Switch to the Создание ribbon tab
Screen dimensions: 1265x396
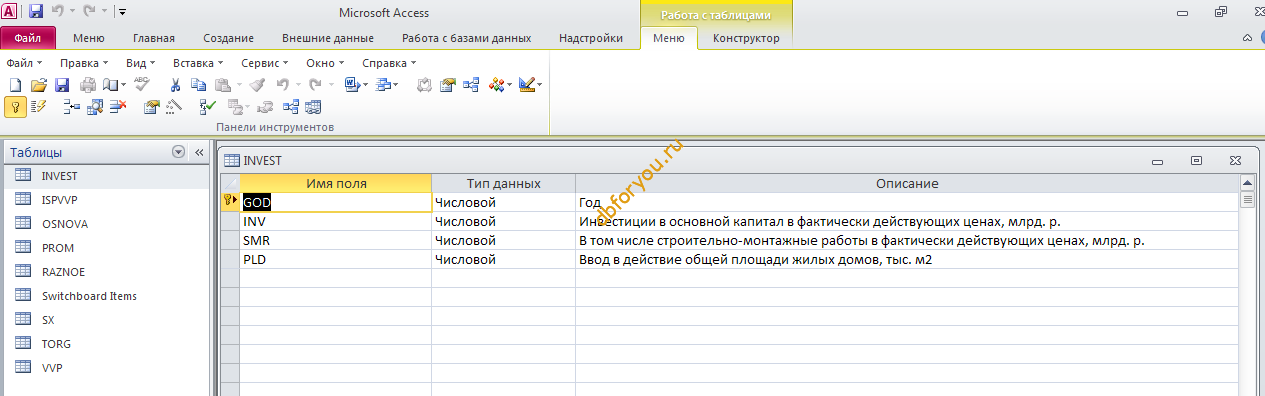(x=228, y=38)
